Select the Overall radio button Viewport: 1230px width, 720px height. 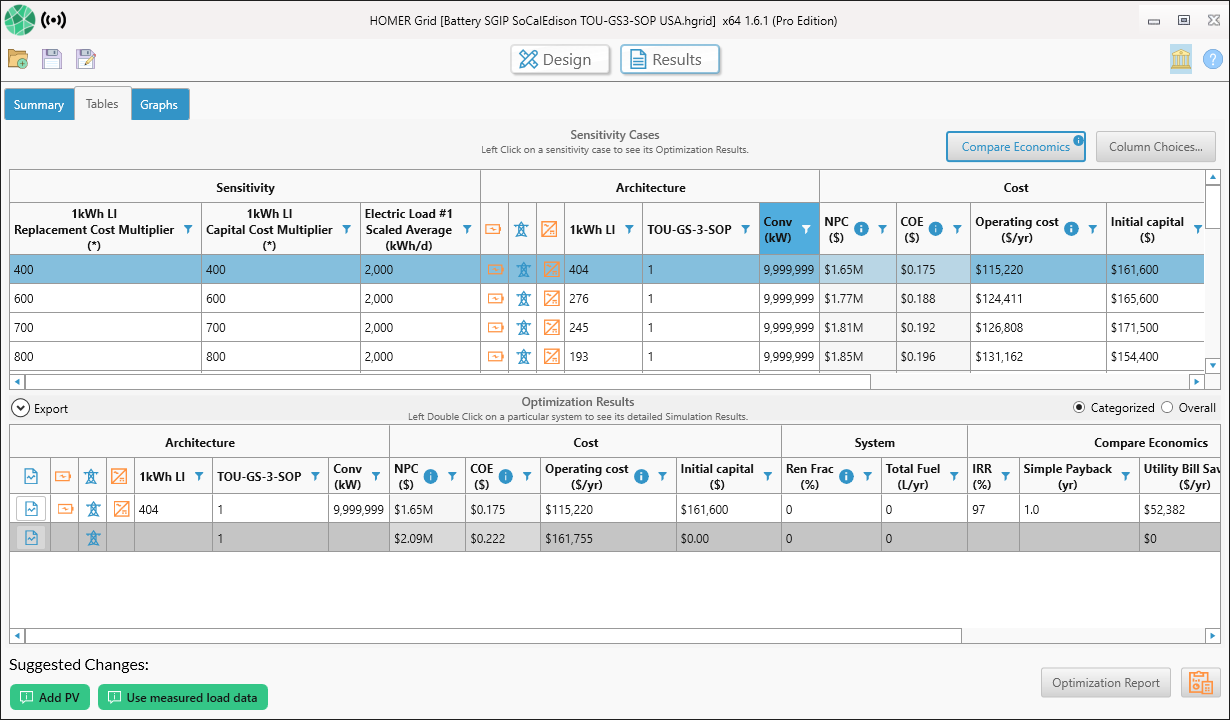click(x=1166, y=408)
